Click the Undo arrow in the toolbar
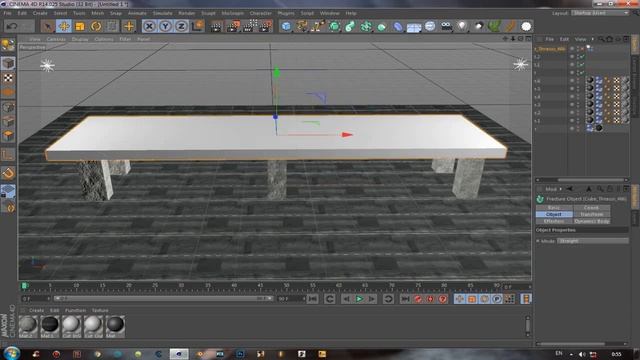The width and height of the screenshot is (640, 360). coord(12,27)
